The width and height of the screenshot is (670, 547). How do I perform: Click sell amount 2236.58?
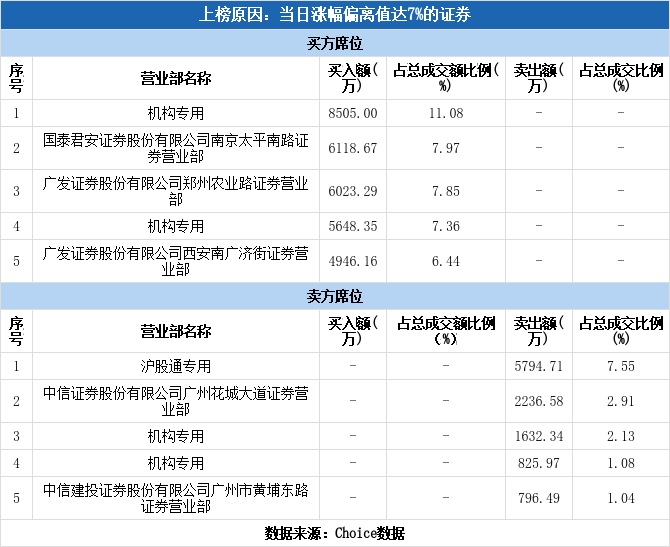click(x=539, y=401)
